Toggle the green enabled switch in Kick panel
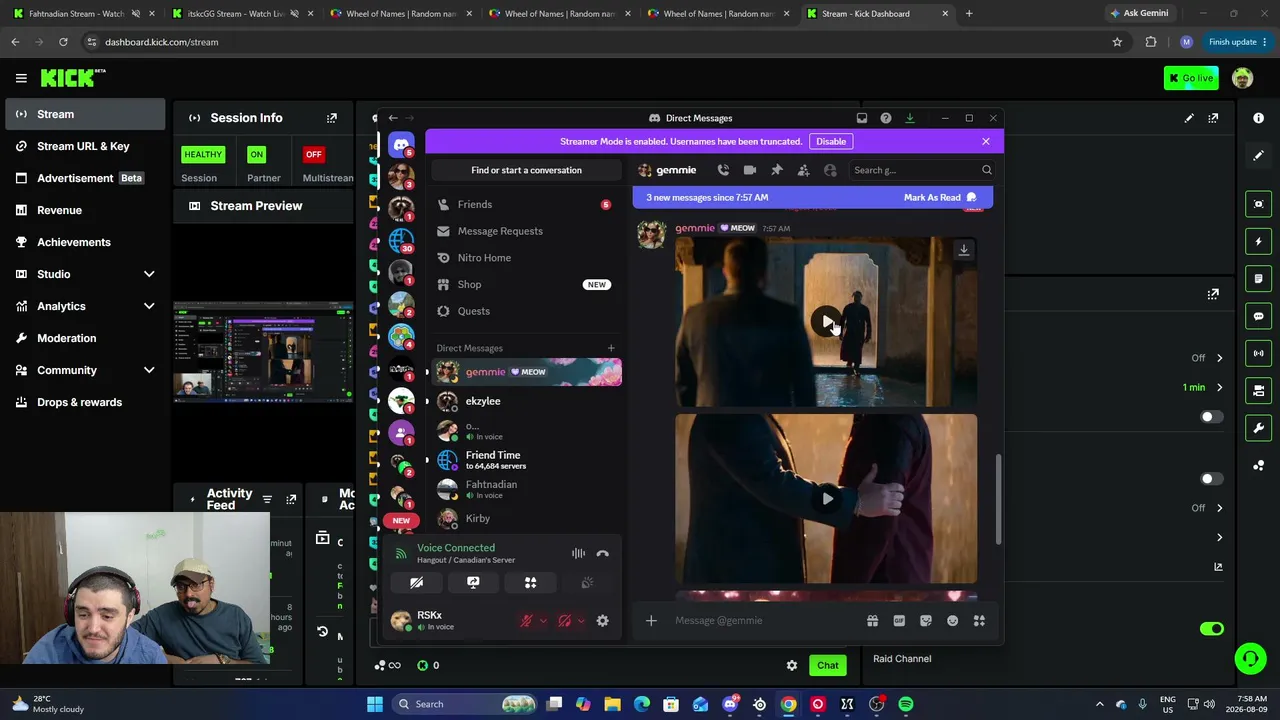 point(1211,629)
